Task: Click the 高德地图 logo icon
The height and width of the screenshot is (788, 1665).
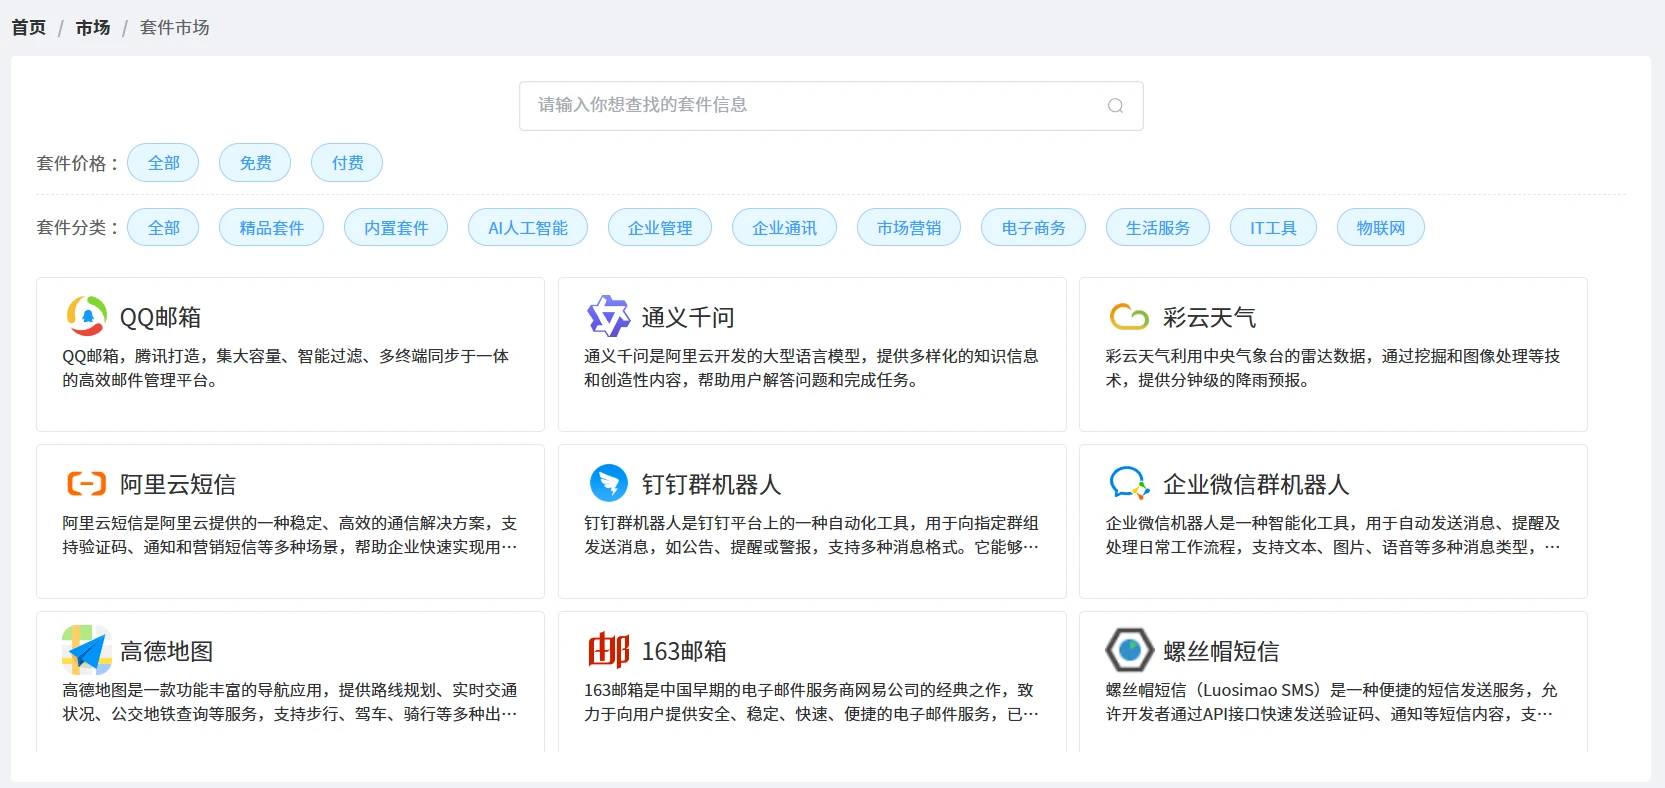Action: (x=86, y=650)
